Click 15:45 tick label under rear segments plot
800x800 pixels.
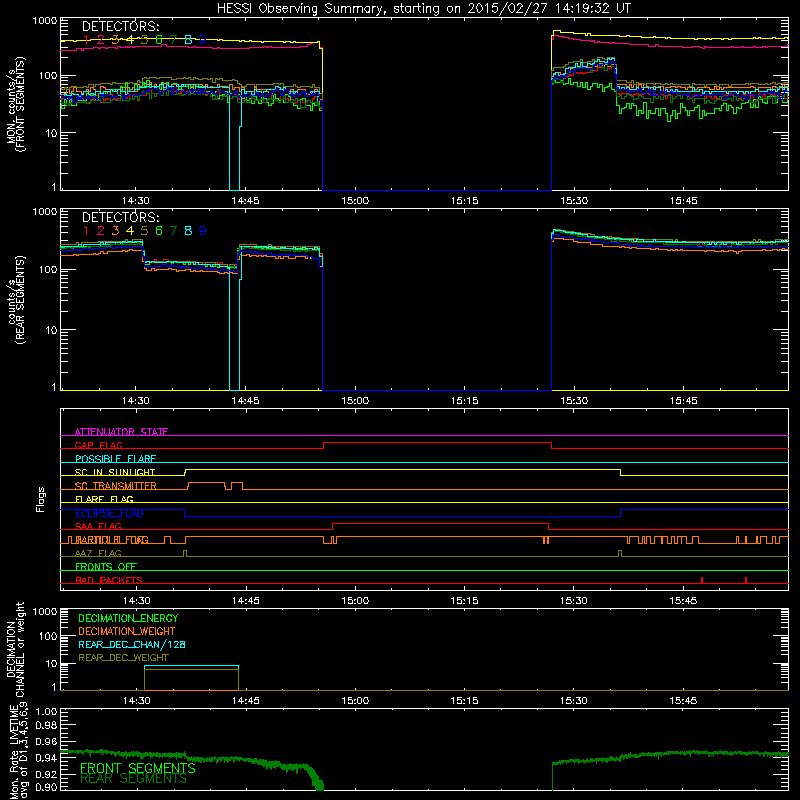pos(684,401)
